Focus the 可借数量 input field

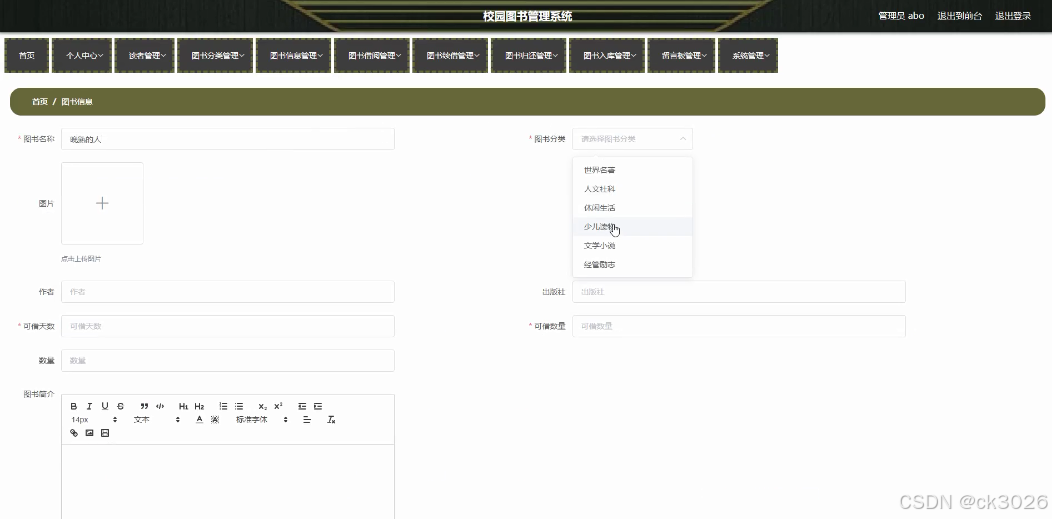739,326
